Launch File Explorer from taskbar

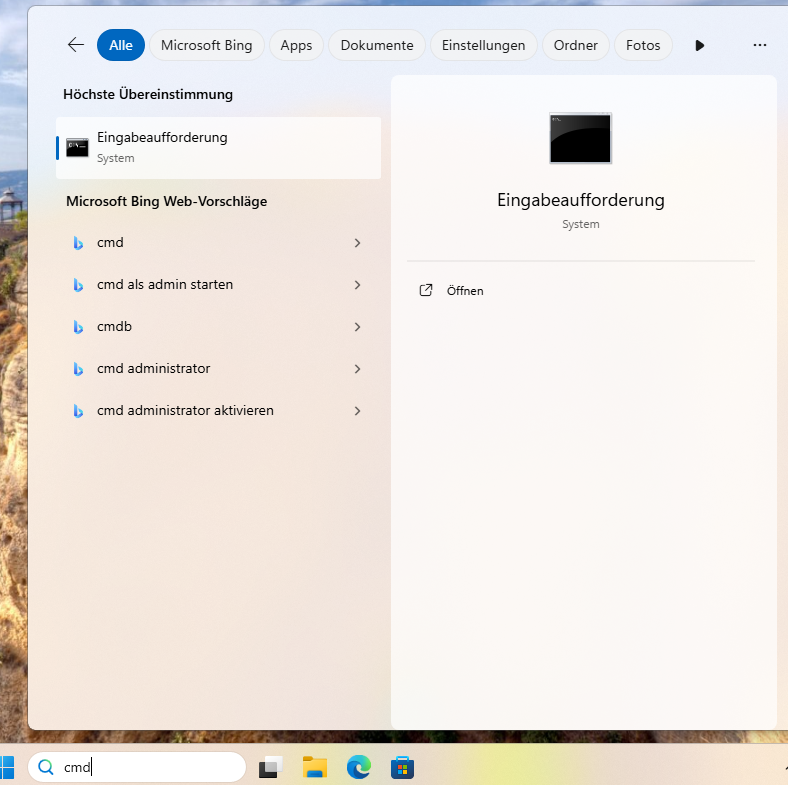point(315,767)
